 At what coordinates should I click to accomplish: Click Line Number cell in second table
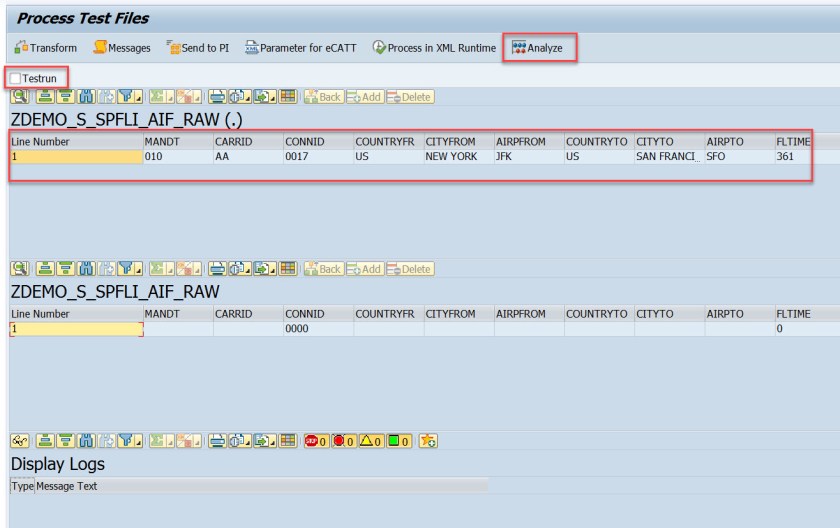point(75,329)
